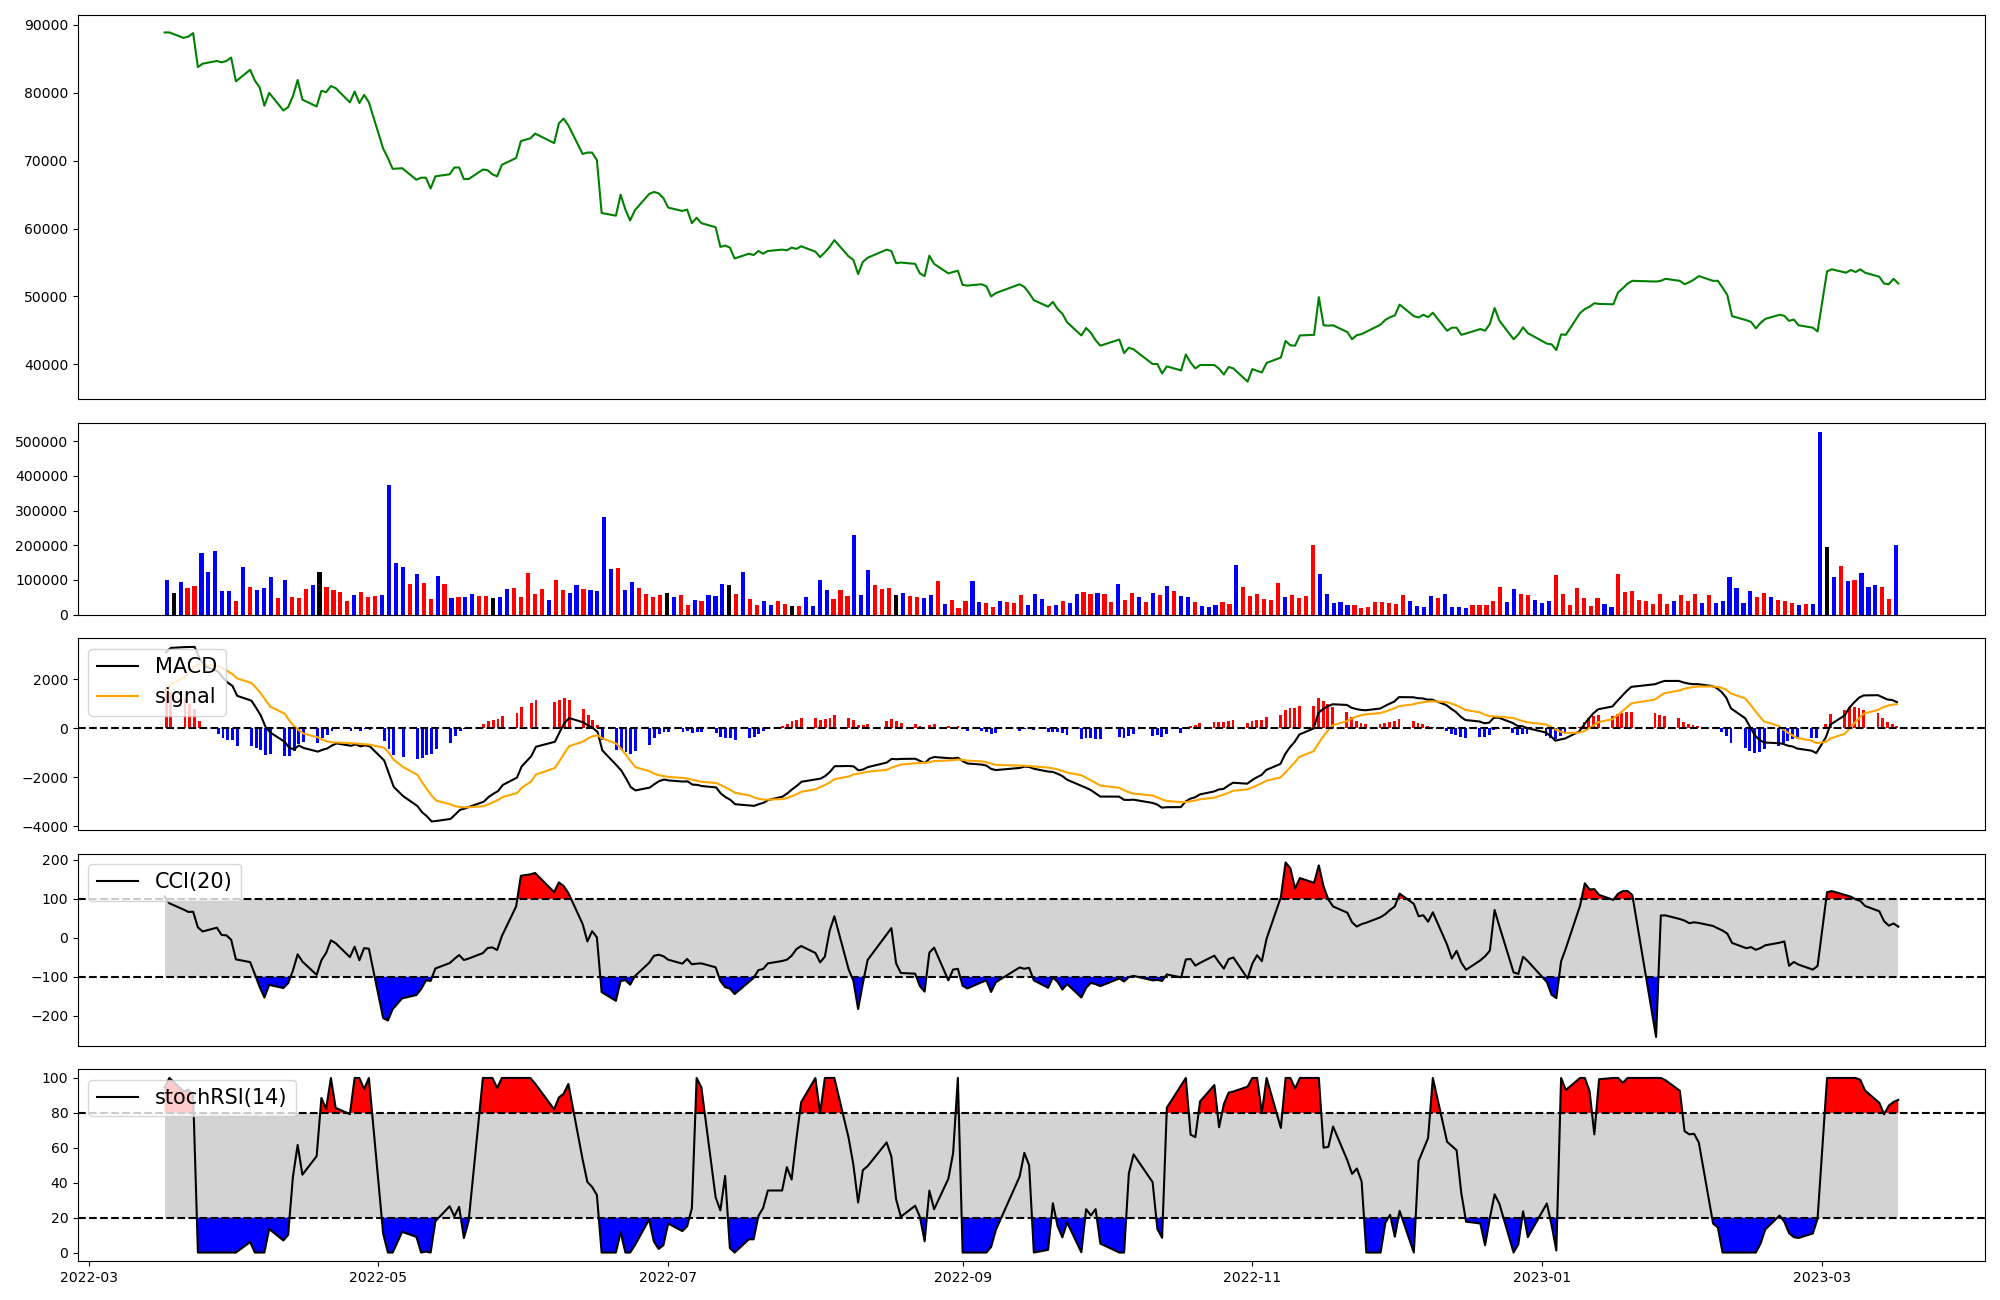Click the 200 tick on the CCI axis
The image size is (2000, 1300).
click(56, 860)
